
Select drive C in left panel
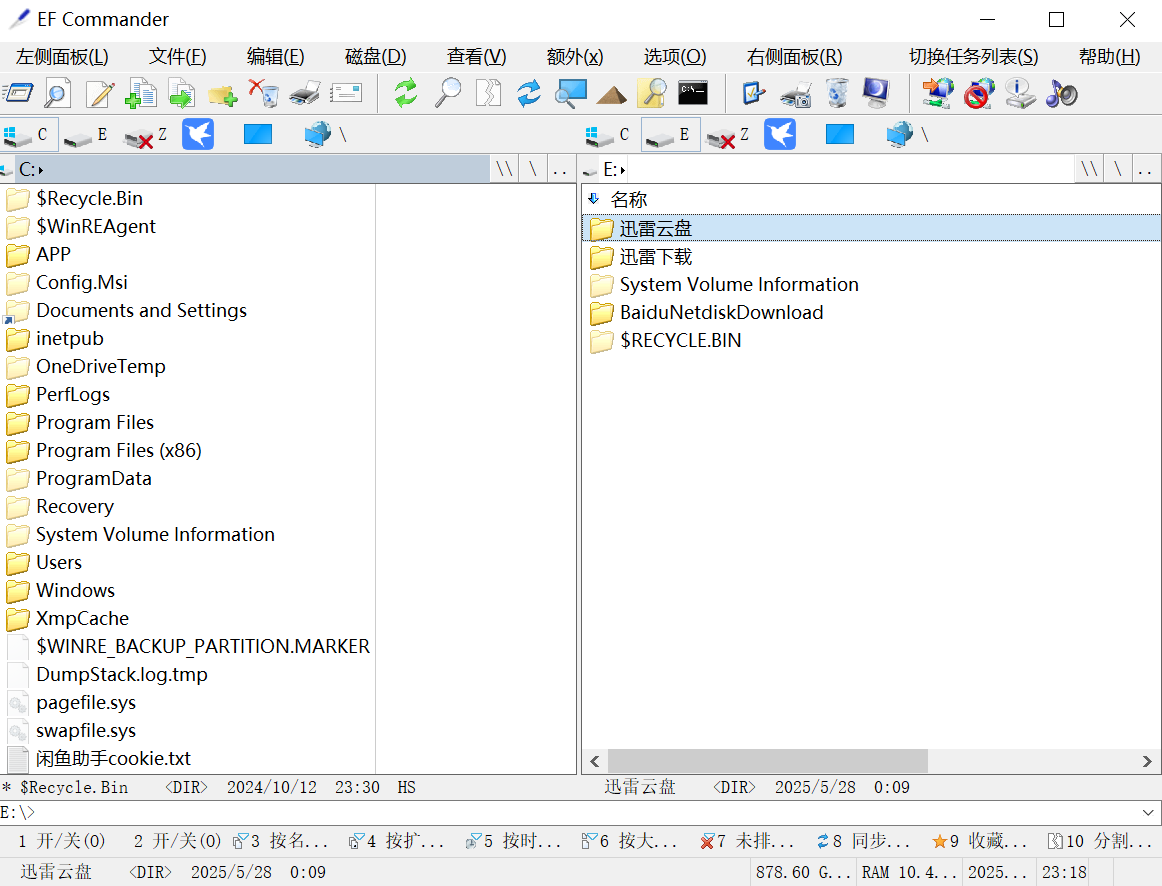[x=29, y=135]
